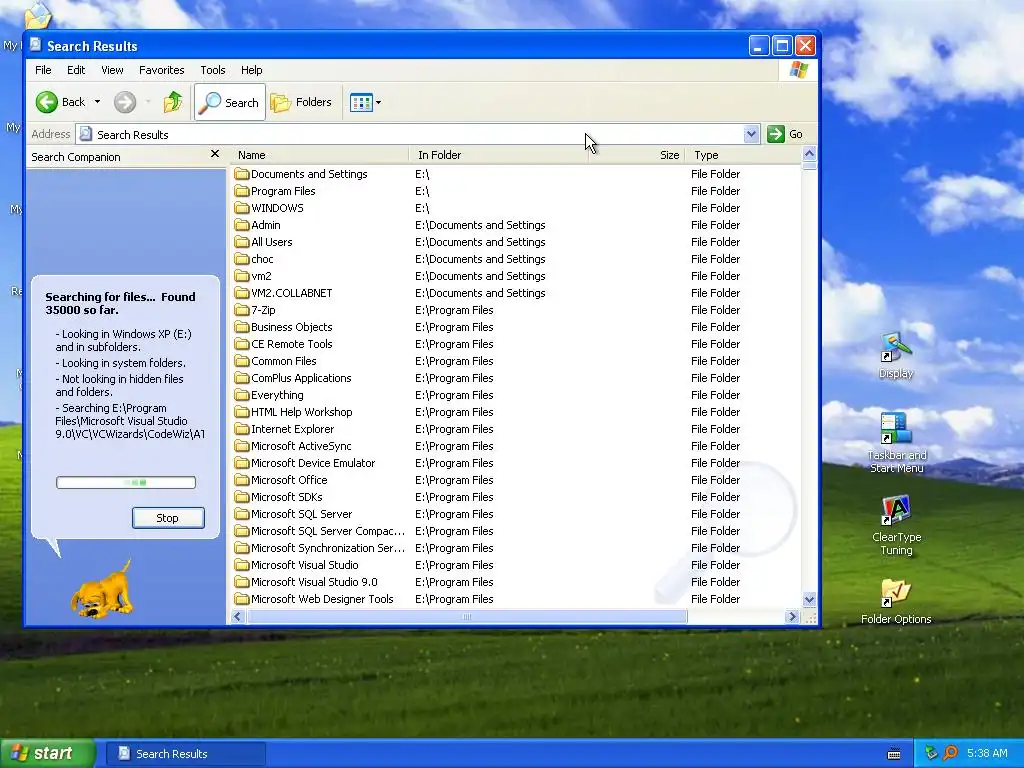Click the Microsoft ActiveSync name

pos(301,446)
